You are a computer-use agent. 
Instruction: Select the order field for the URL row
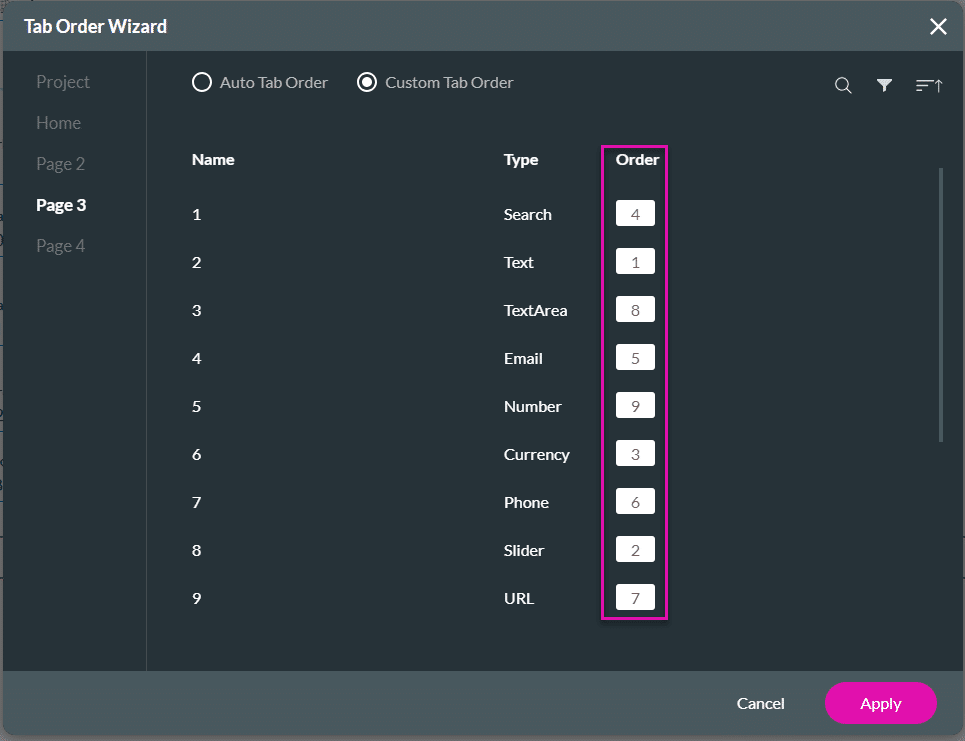pyautogui.click(x=635, y=596)
